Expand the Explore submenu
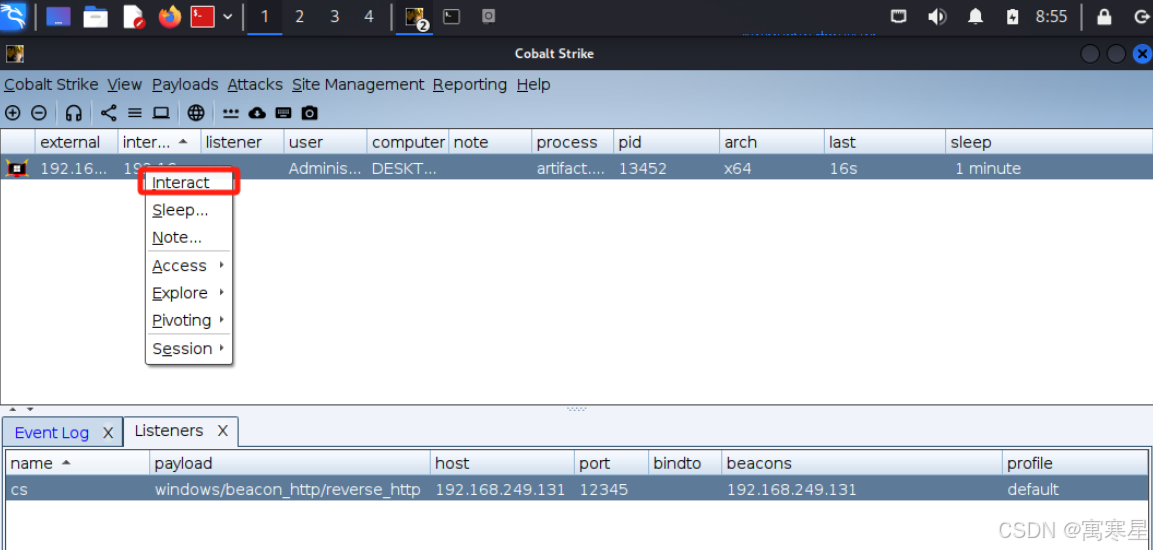Screen dimensions: 1153x550 pos(189,293)
